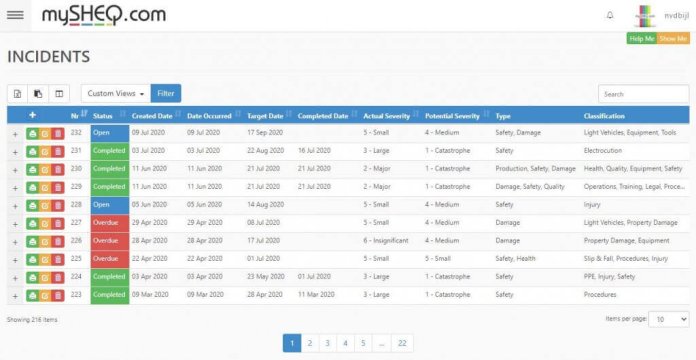Export table to Excel icon
The image size is (696, 360).
(17, 94)
